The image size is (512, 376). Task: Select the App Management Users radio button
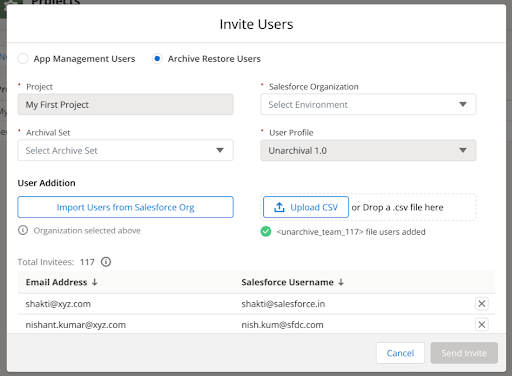point(23,59)
